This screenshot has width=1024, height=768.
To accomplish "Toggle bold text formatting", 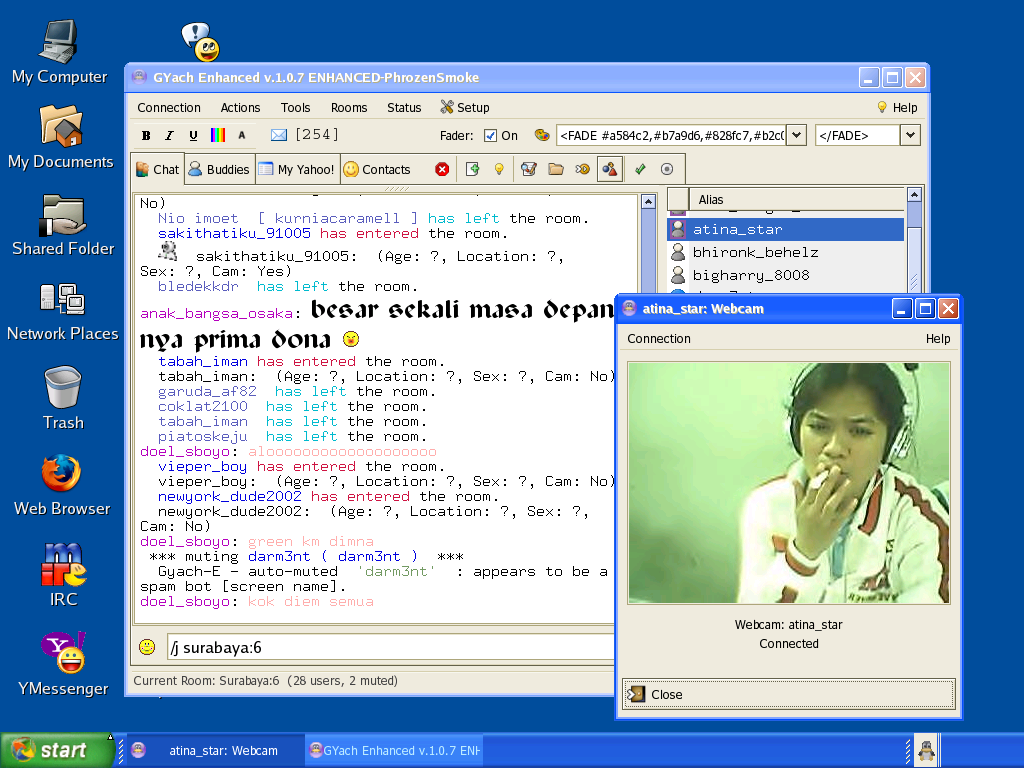I will tap(146, 136).
